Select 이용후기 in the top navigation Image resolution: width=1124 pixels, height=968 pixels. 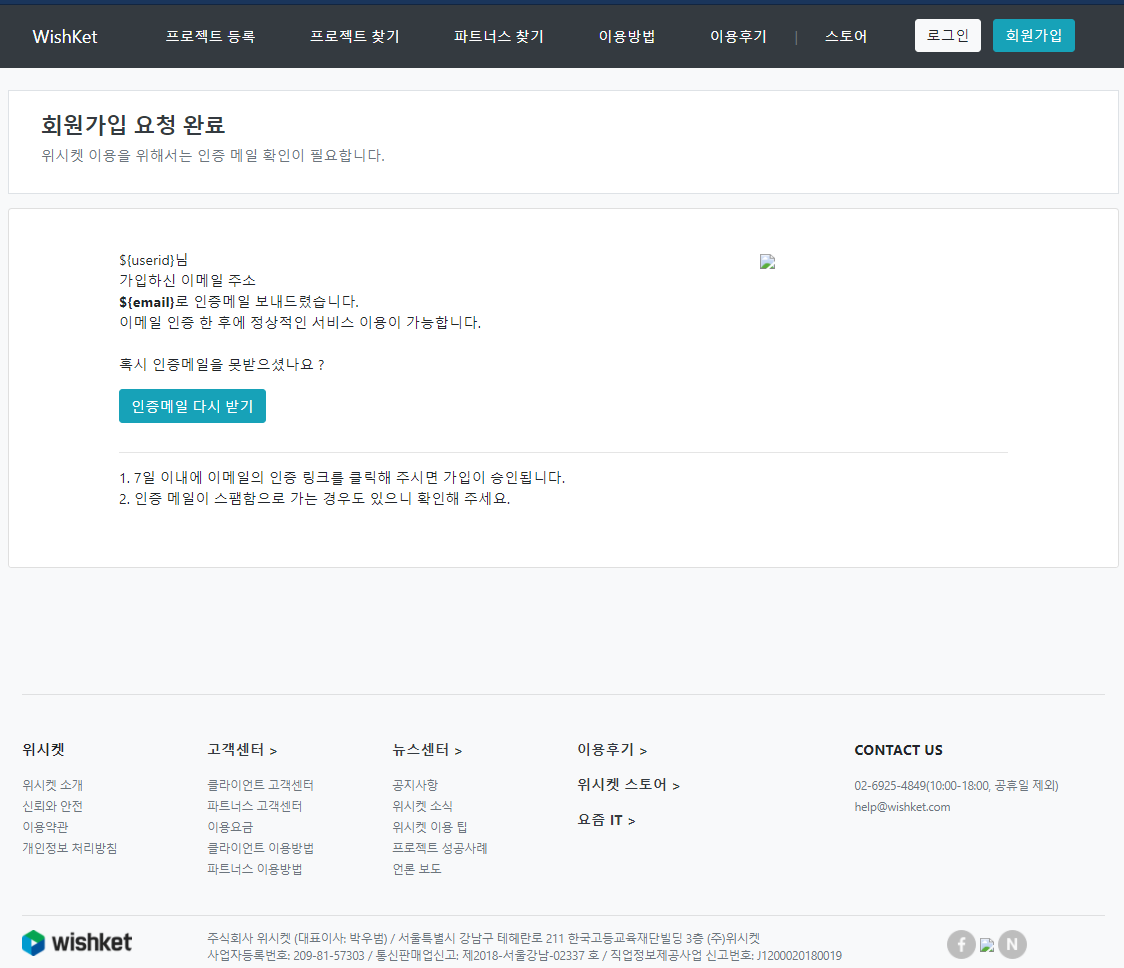click(738, 37)
